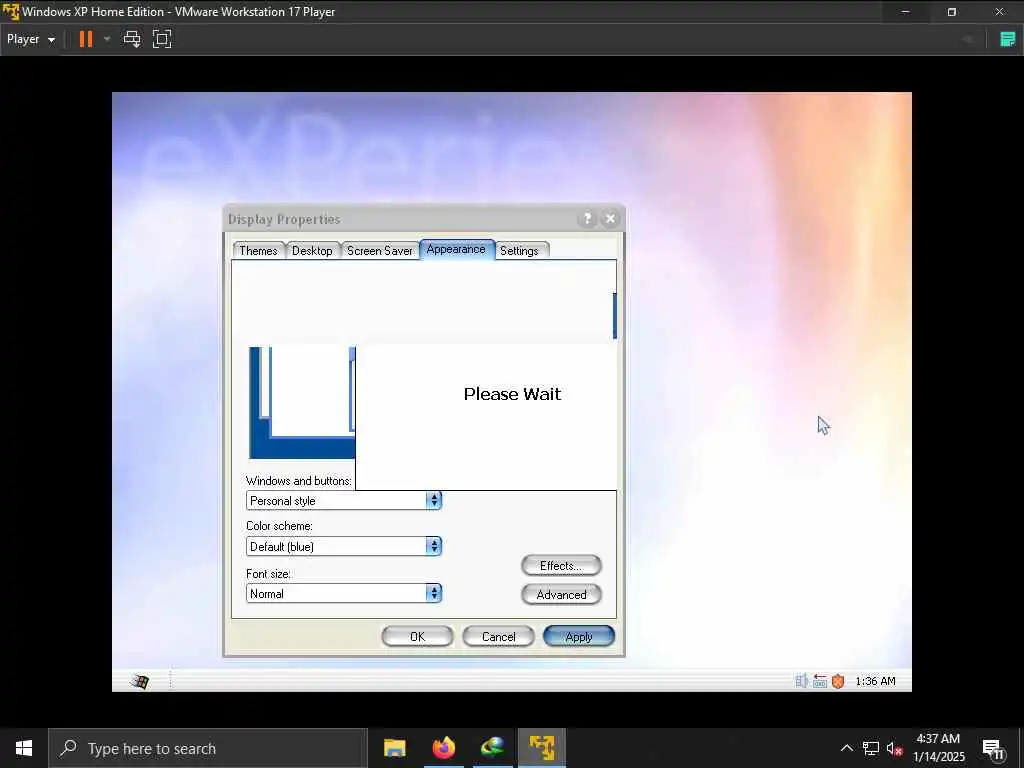
Task: Open the Font size dropdown
Action: click(x=344, y=593)
